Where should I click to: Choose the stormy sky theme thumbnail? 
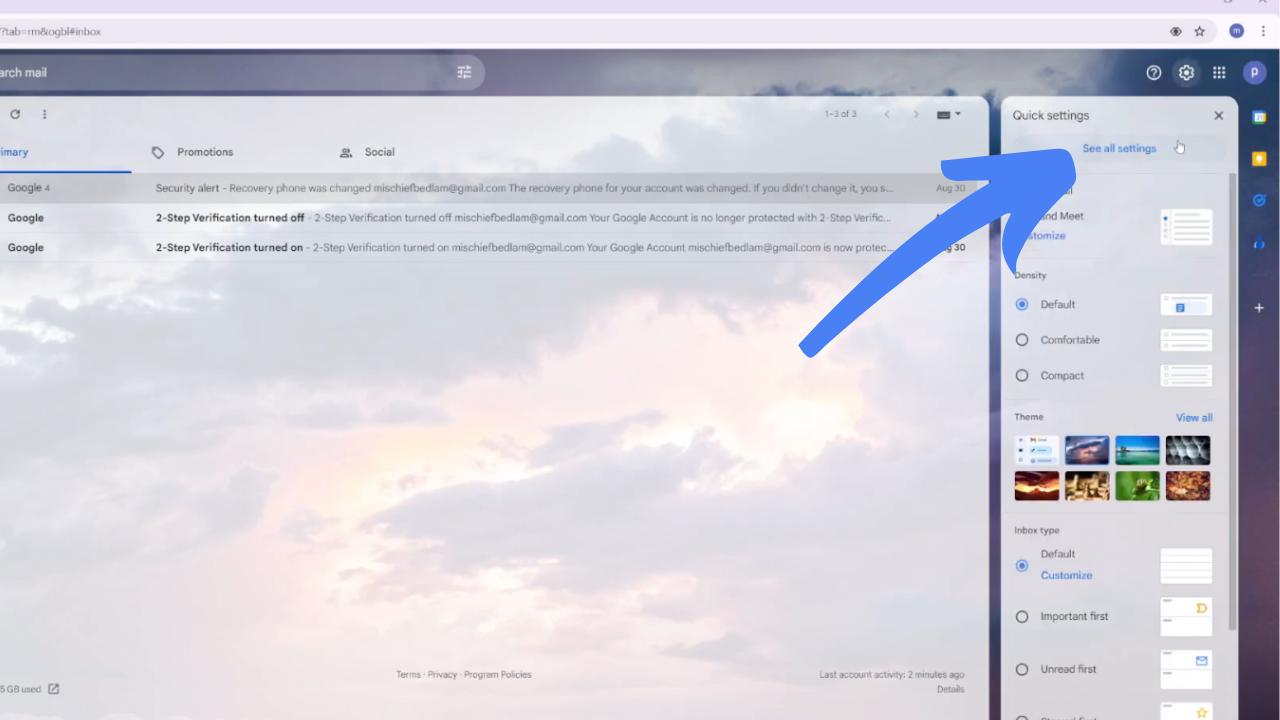[1087, 450]
